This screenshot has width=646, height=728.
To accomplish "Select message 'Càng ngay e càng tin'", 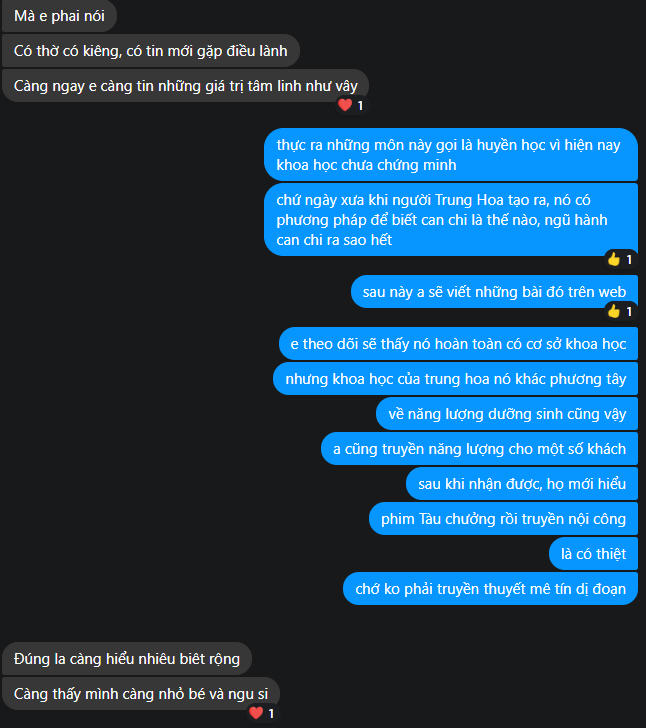I will coord(186,86).
